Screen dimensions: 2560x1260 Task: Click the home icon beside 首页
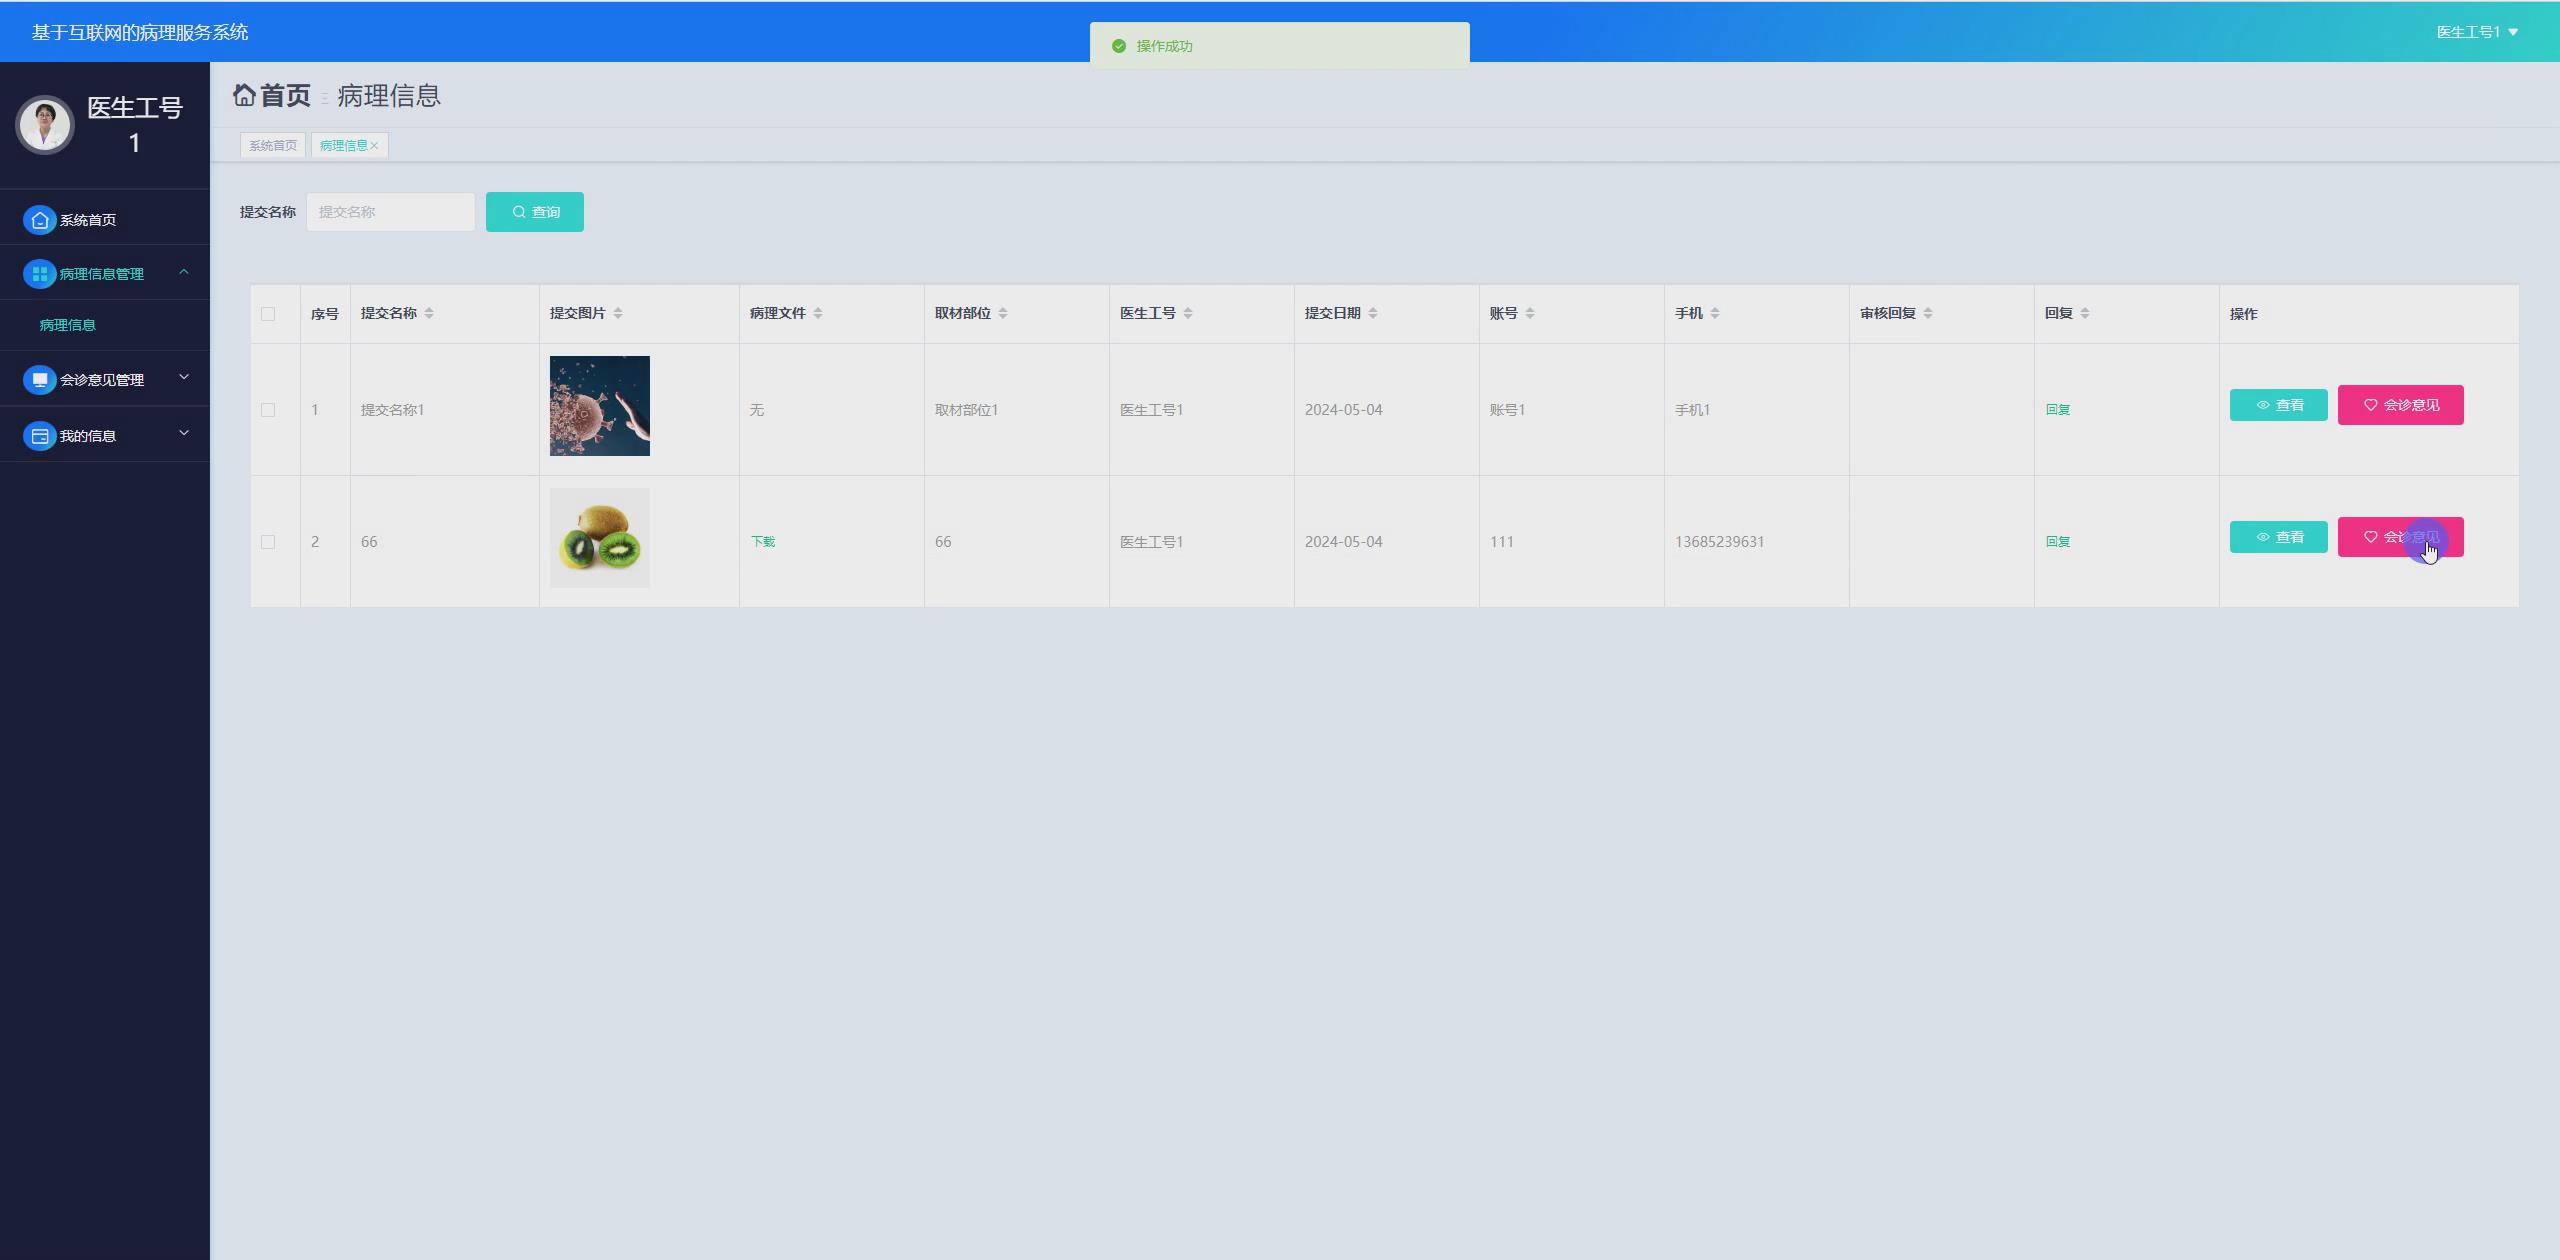244,95
